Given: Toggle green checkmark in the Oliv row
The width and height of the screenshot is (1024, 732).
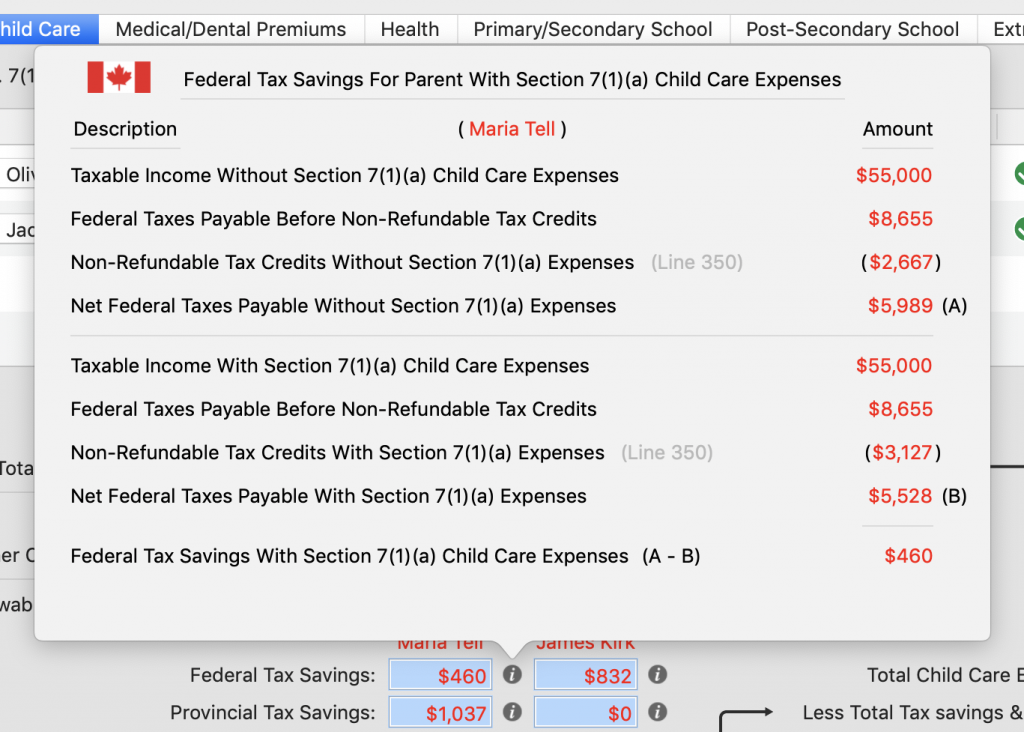Looking at the screenshot, I should point(1019,174).
